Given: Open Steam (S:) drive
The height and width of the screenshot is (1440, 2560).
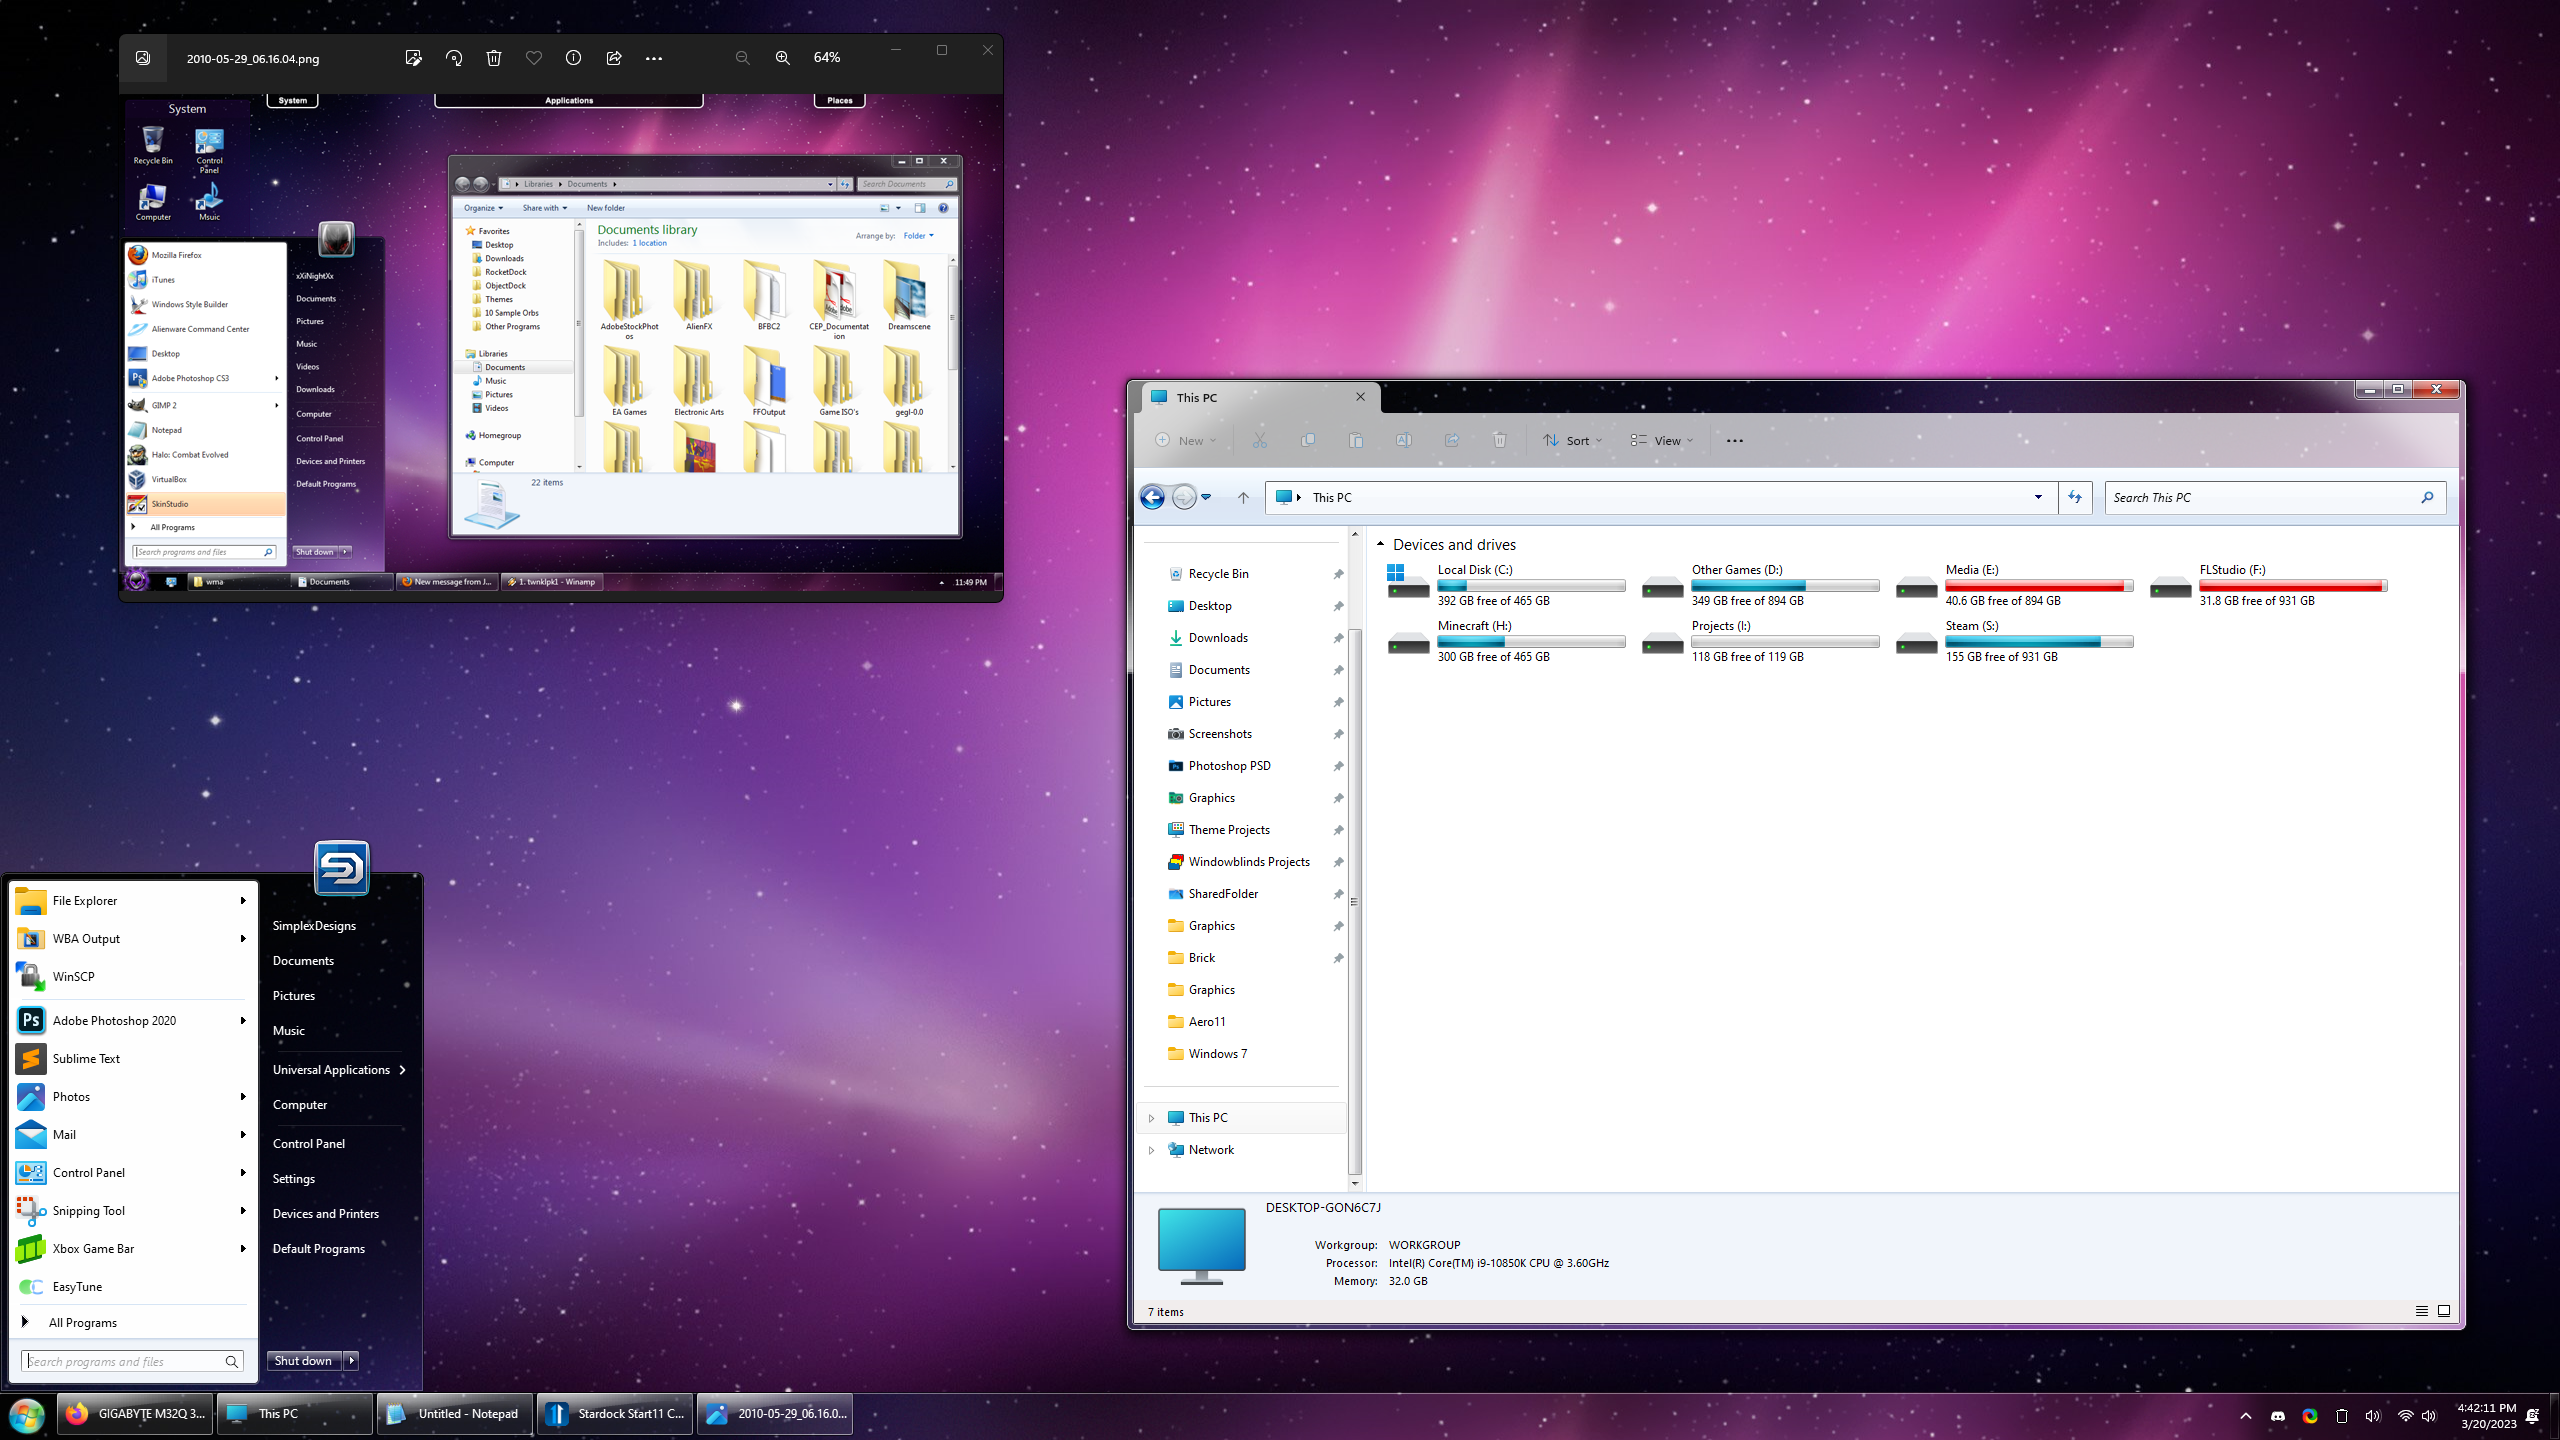Looking at the screenshot, I should pyautogui.click(x=2014, y=641).
